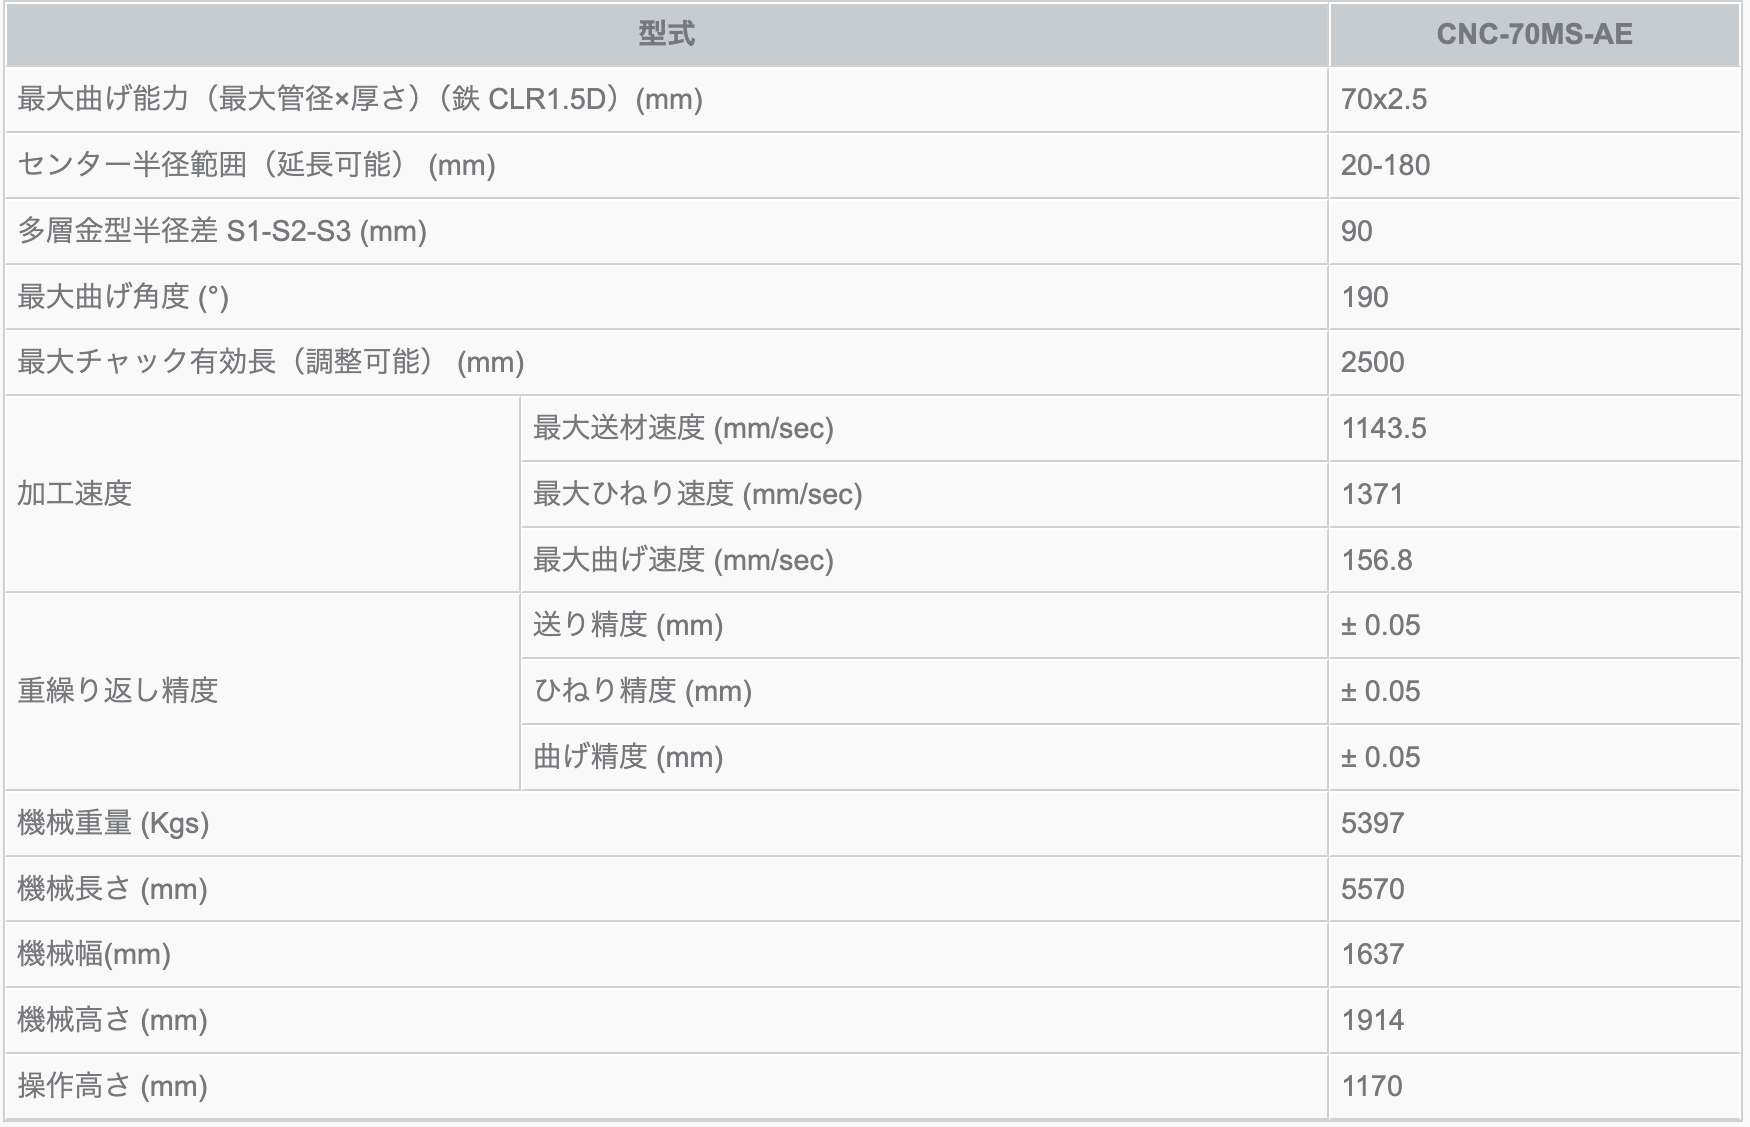Select the 20-180 radius range value
Screen dimensions: 1750x1127
1385,165
